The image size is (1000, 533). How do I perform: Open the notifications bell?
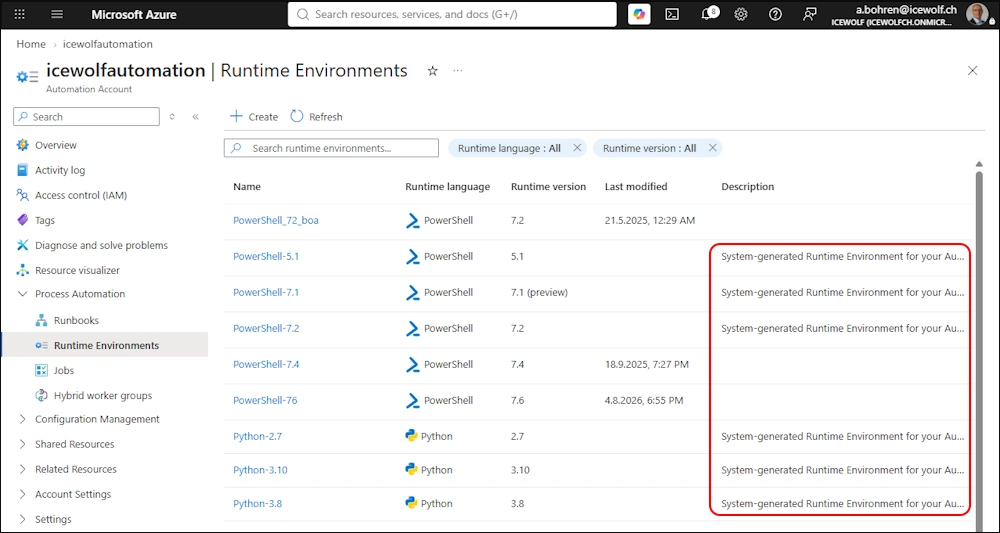click(707, 14)
